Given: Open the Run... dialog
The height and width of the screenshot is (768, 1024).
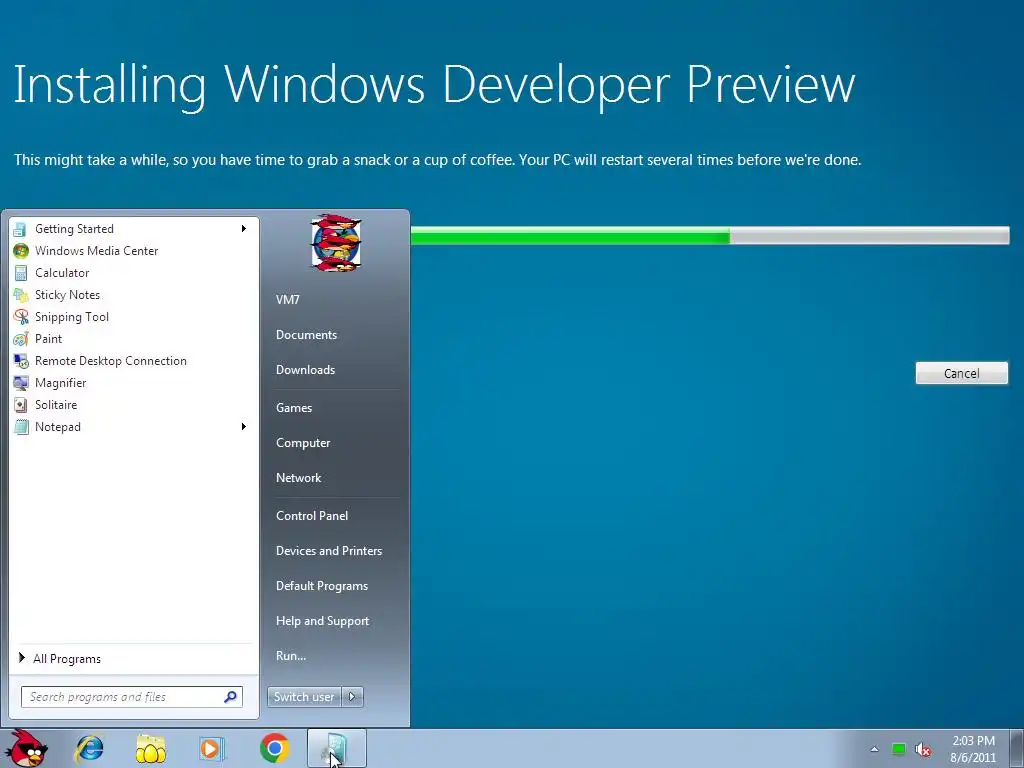Looking at the screenshot, I should click(x=291, y=656).
